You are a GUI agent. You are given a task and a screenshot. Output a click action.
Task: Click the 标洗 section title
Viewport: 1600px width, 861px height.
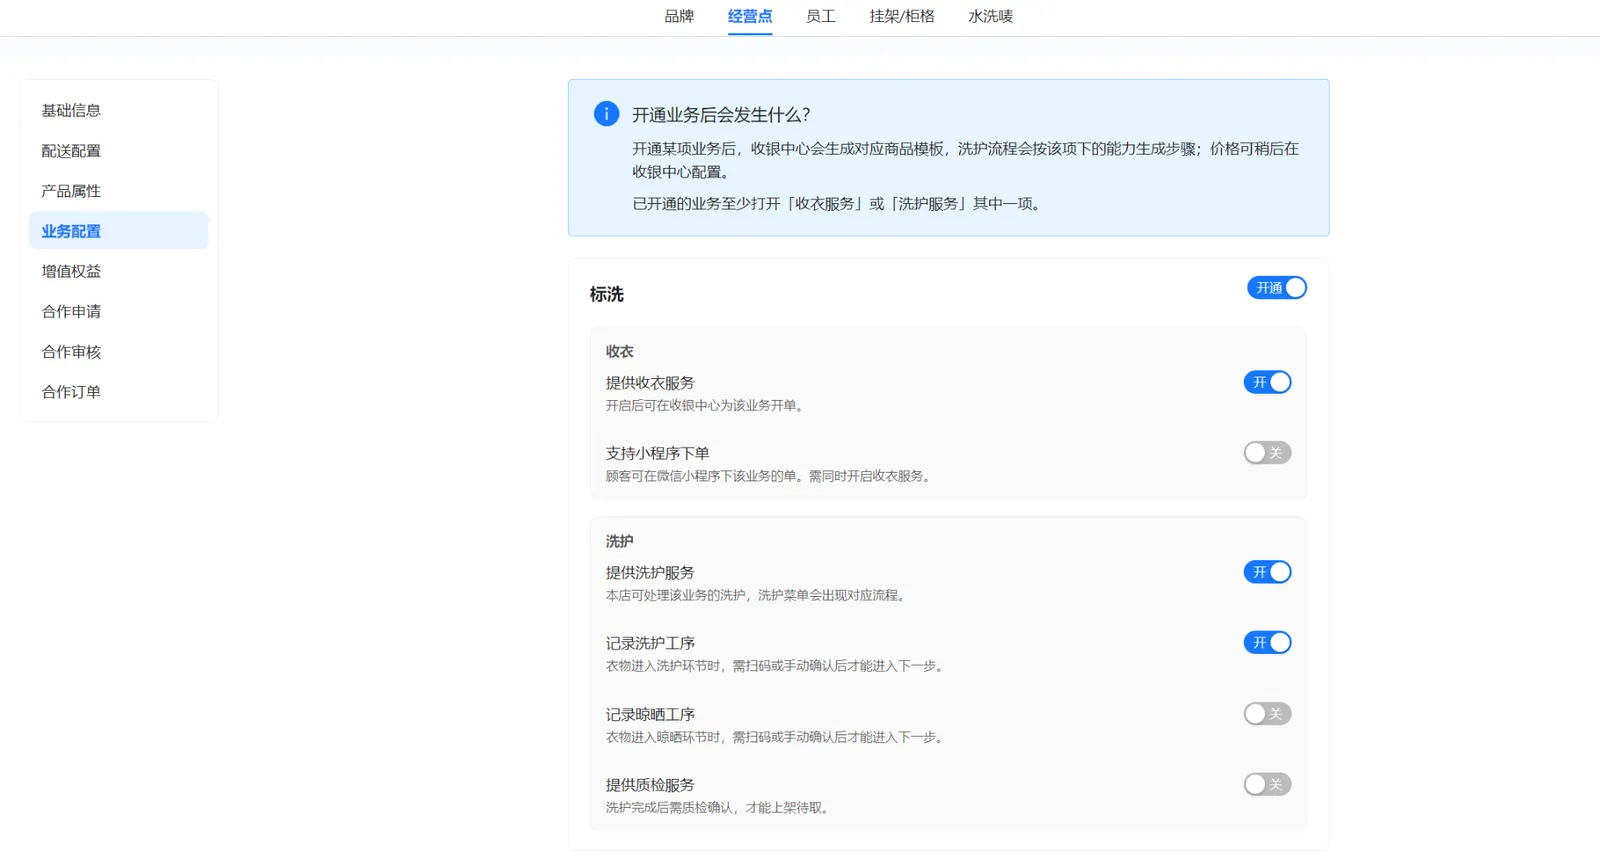point(607,294)
